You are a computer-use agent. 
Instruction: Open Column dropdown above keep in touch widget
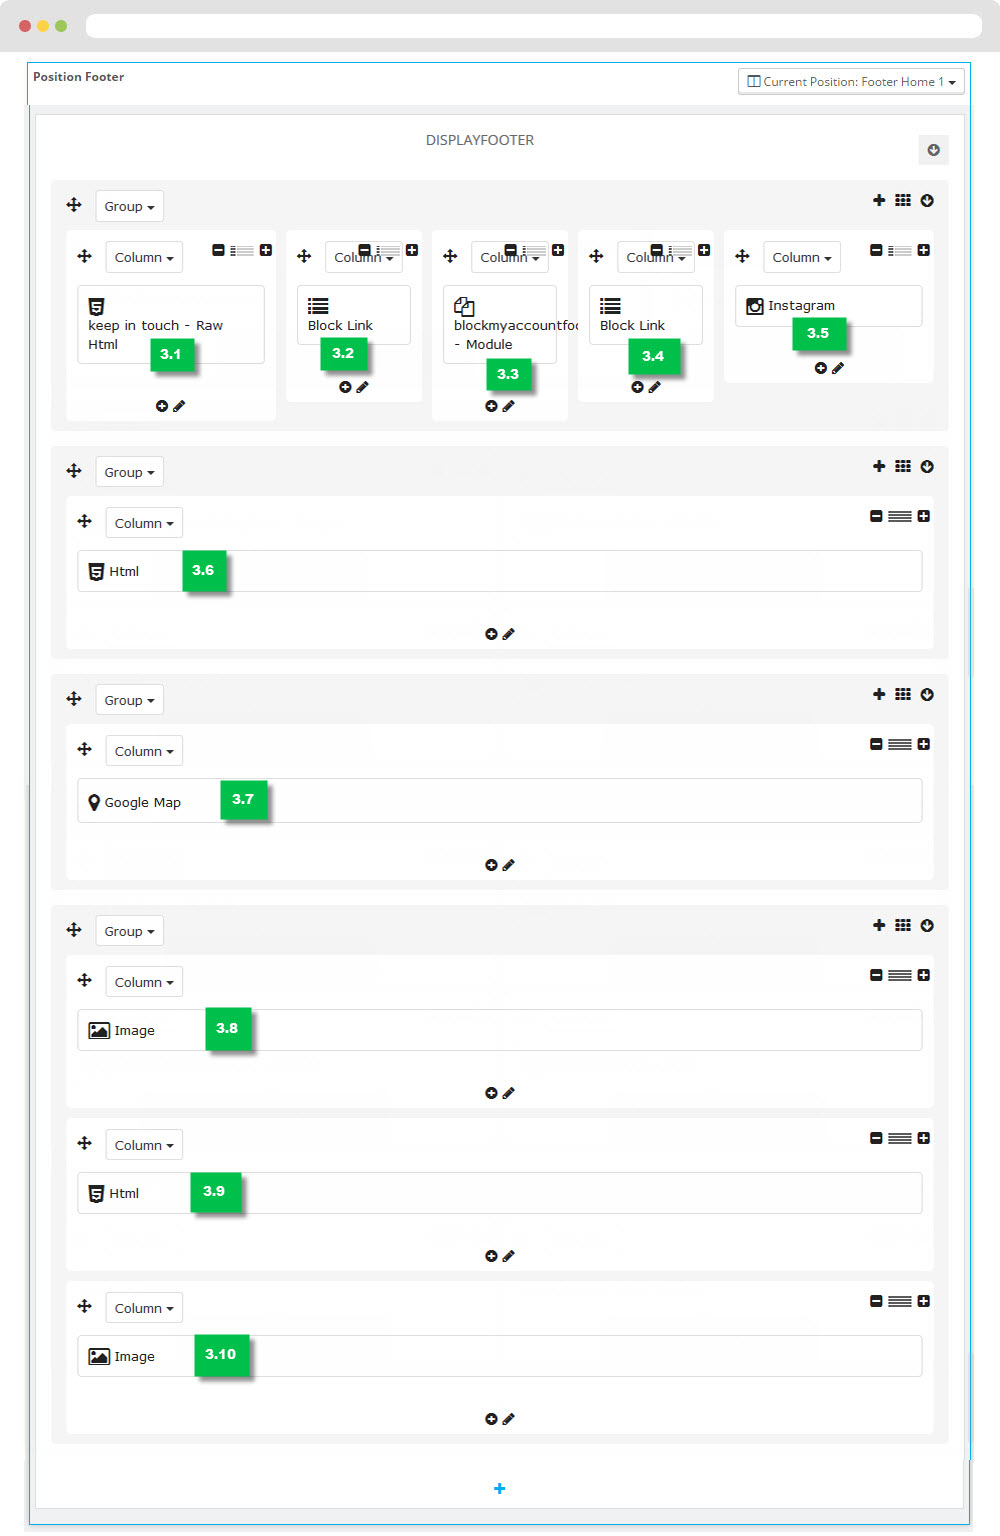144,257
